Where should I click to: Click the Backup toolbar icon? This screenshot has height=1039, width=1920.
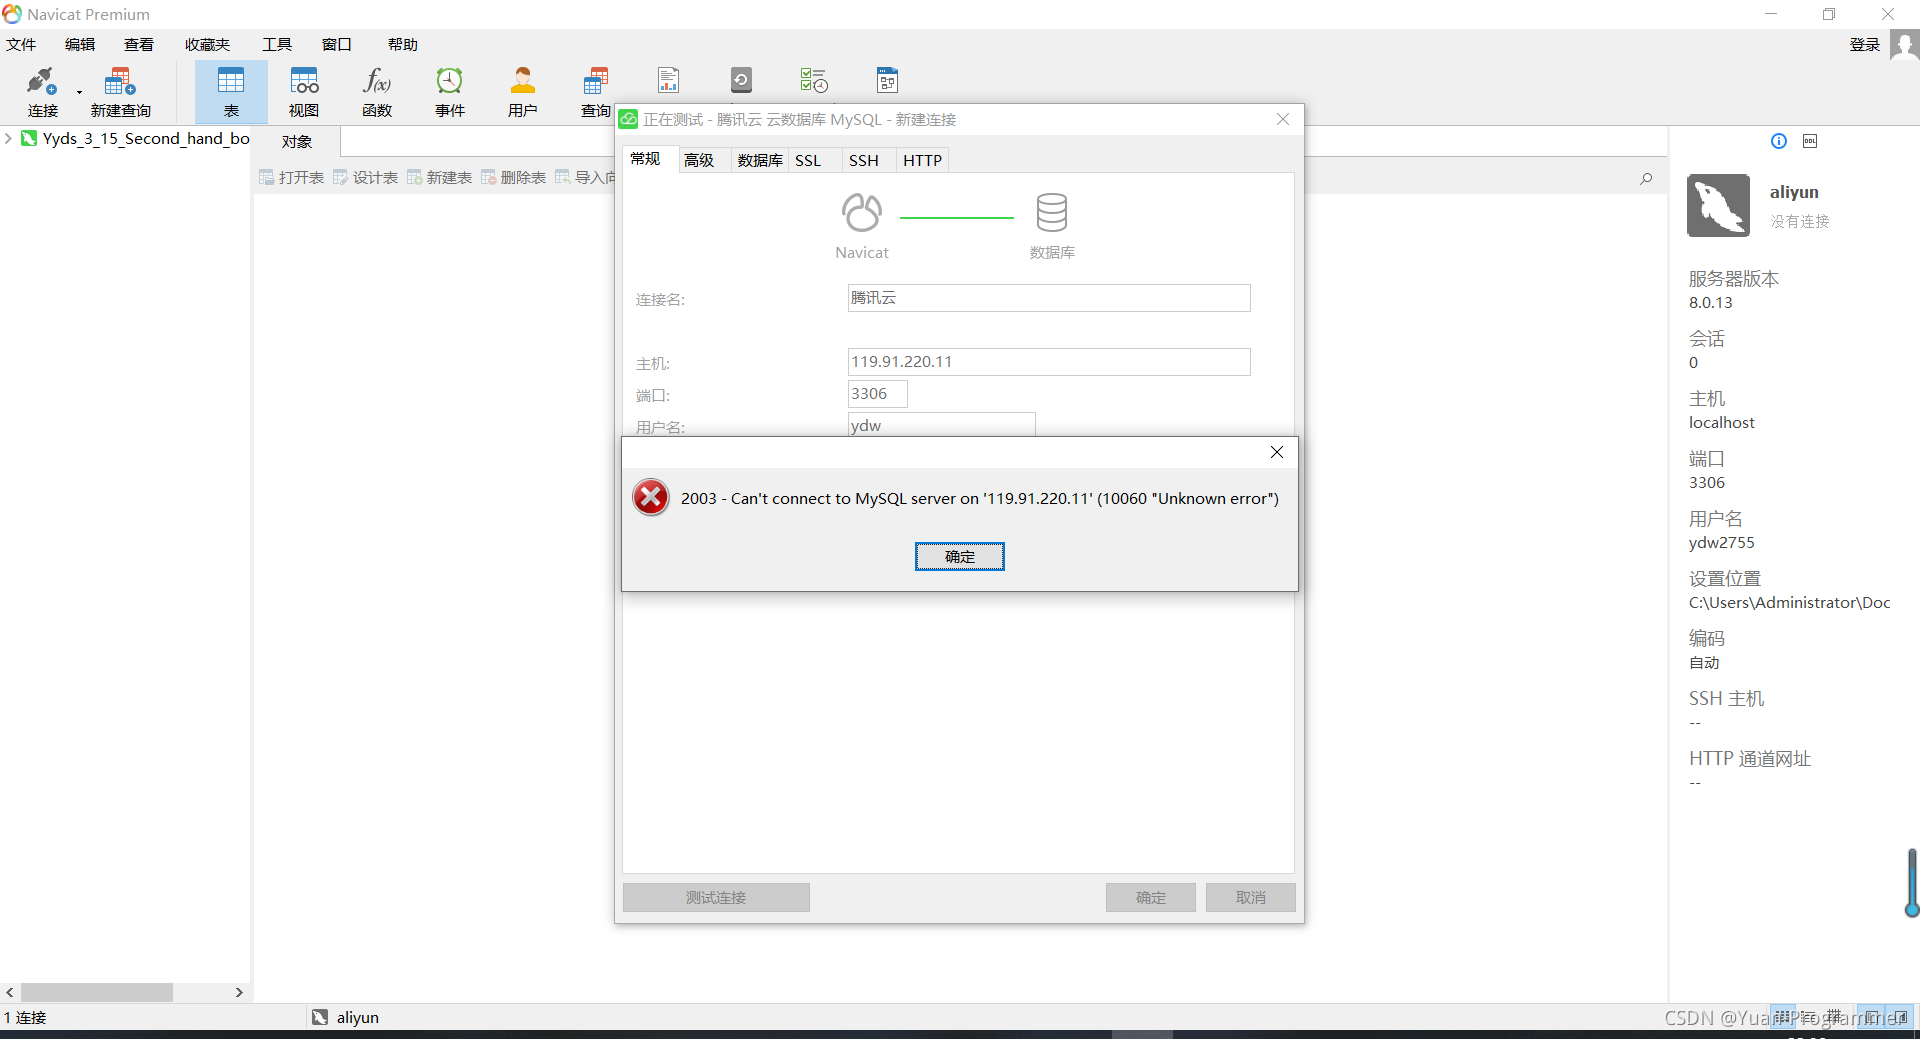coord(741,80)
